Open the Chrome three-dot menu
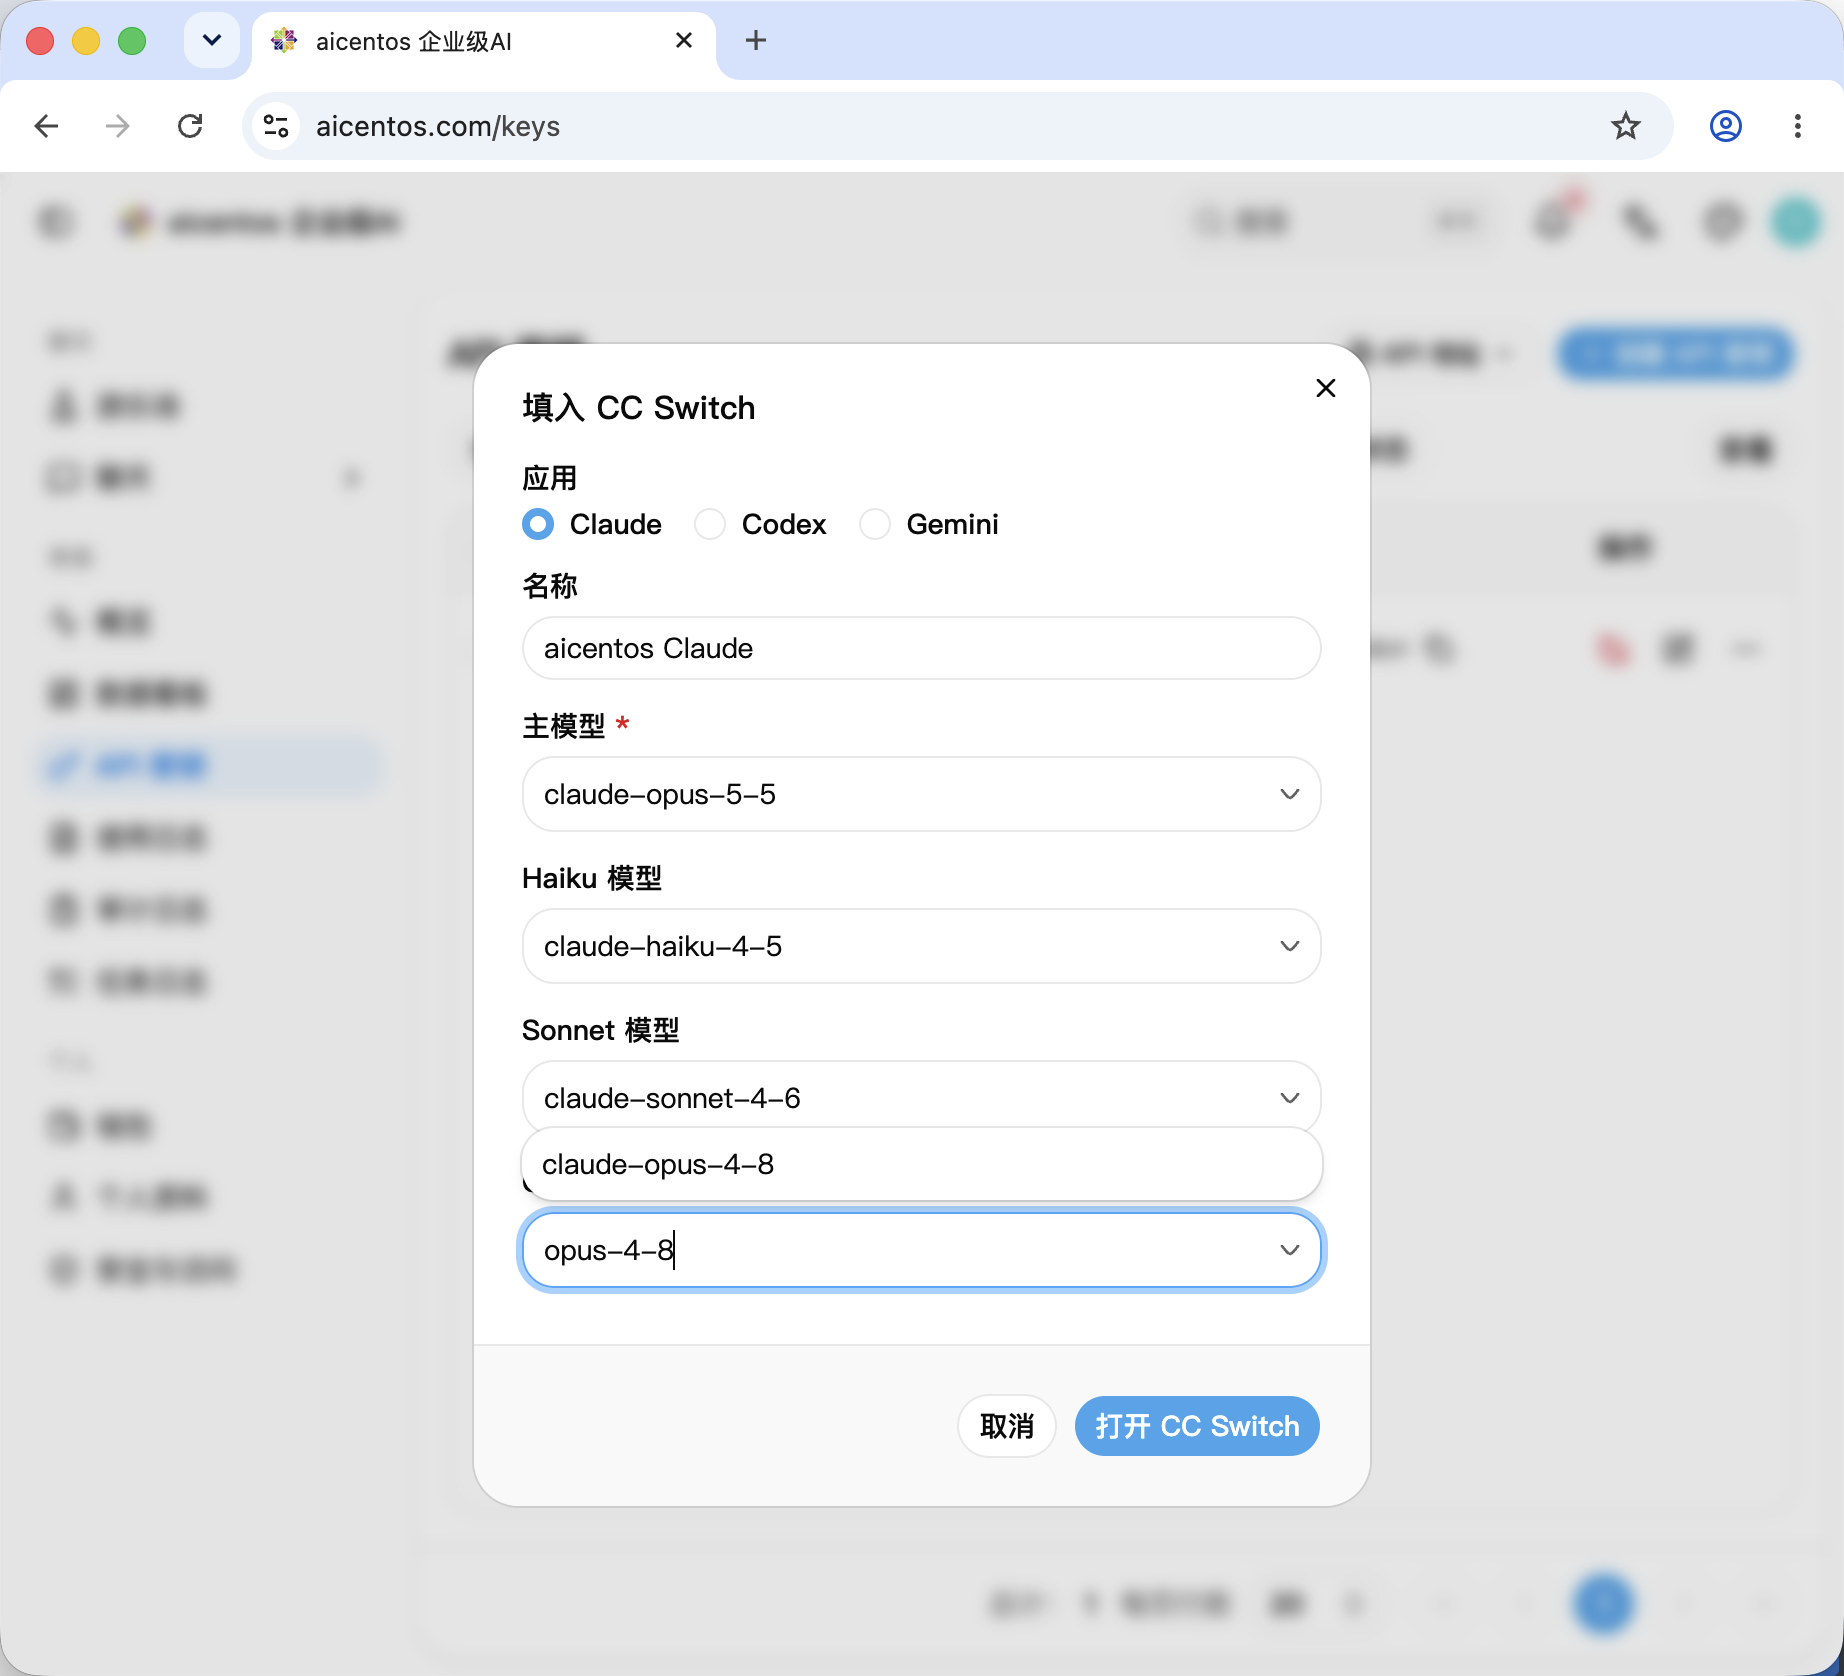The height and width of the screenshot is (1676, 1844). (1797, 126)
